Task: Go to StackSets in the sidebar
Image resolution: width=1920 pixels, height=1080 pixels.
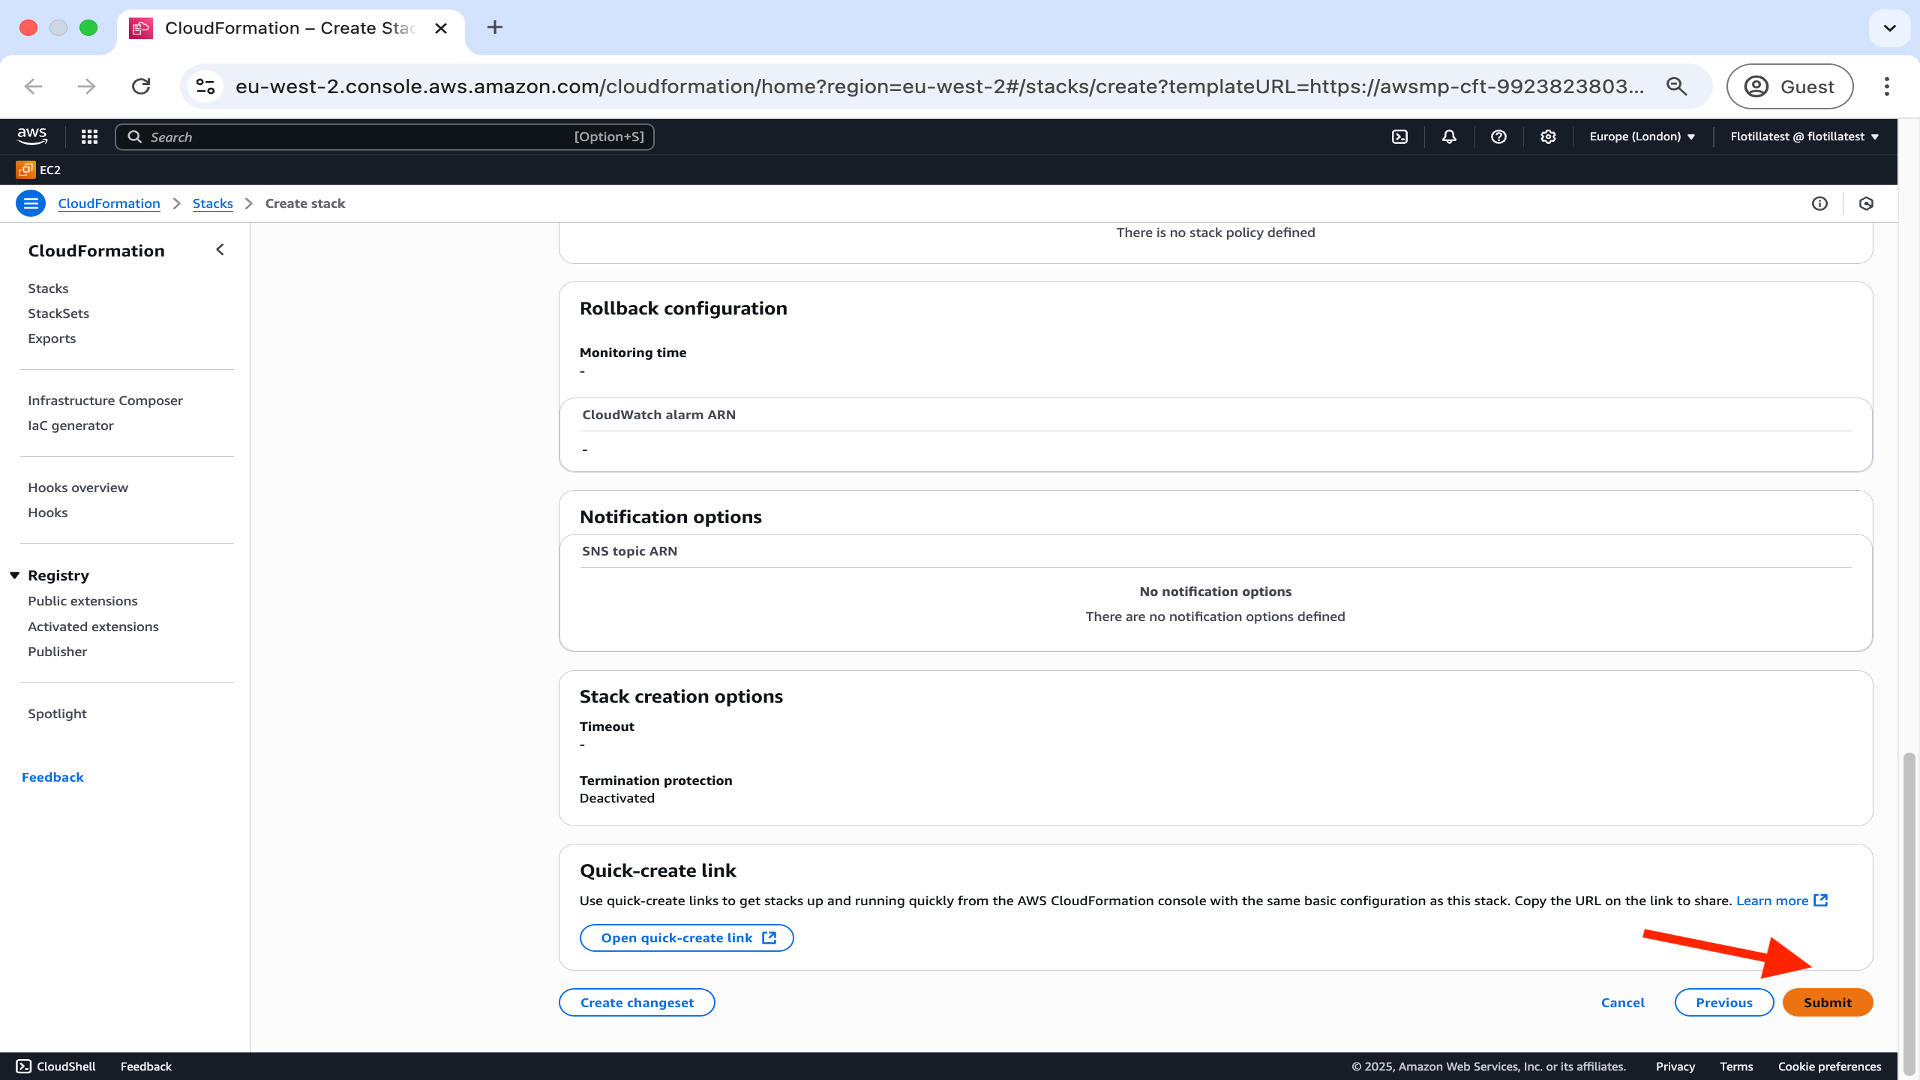Action: point(58,314)
